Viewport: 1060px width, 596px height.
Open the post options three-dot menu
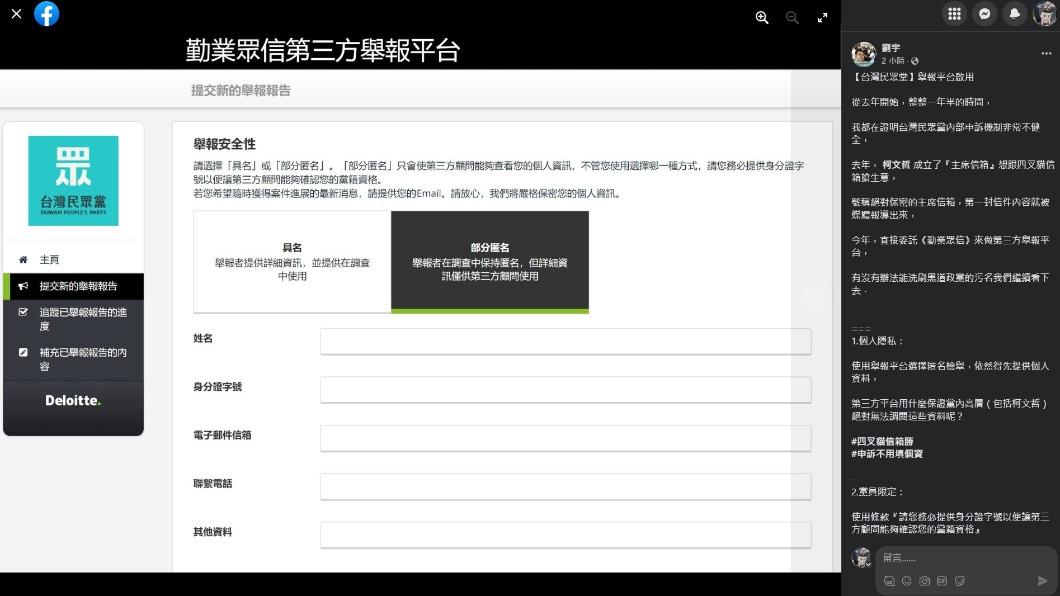(1046, 53)
